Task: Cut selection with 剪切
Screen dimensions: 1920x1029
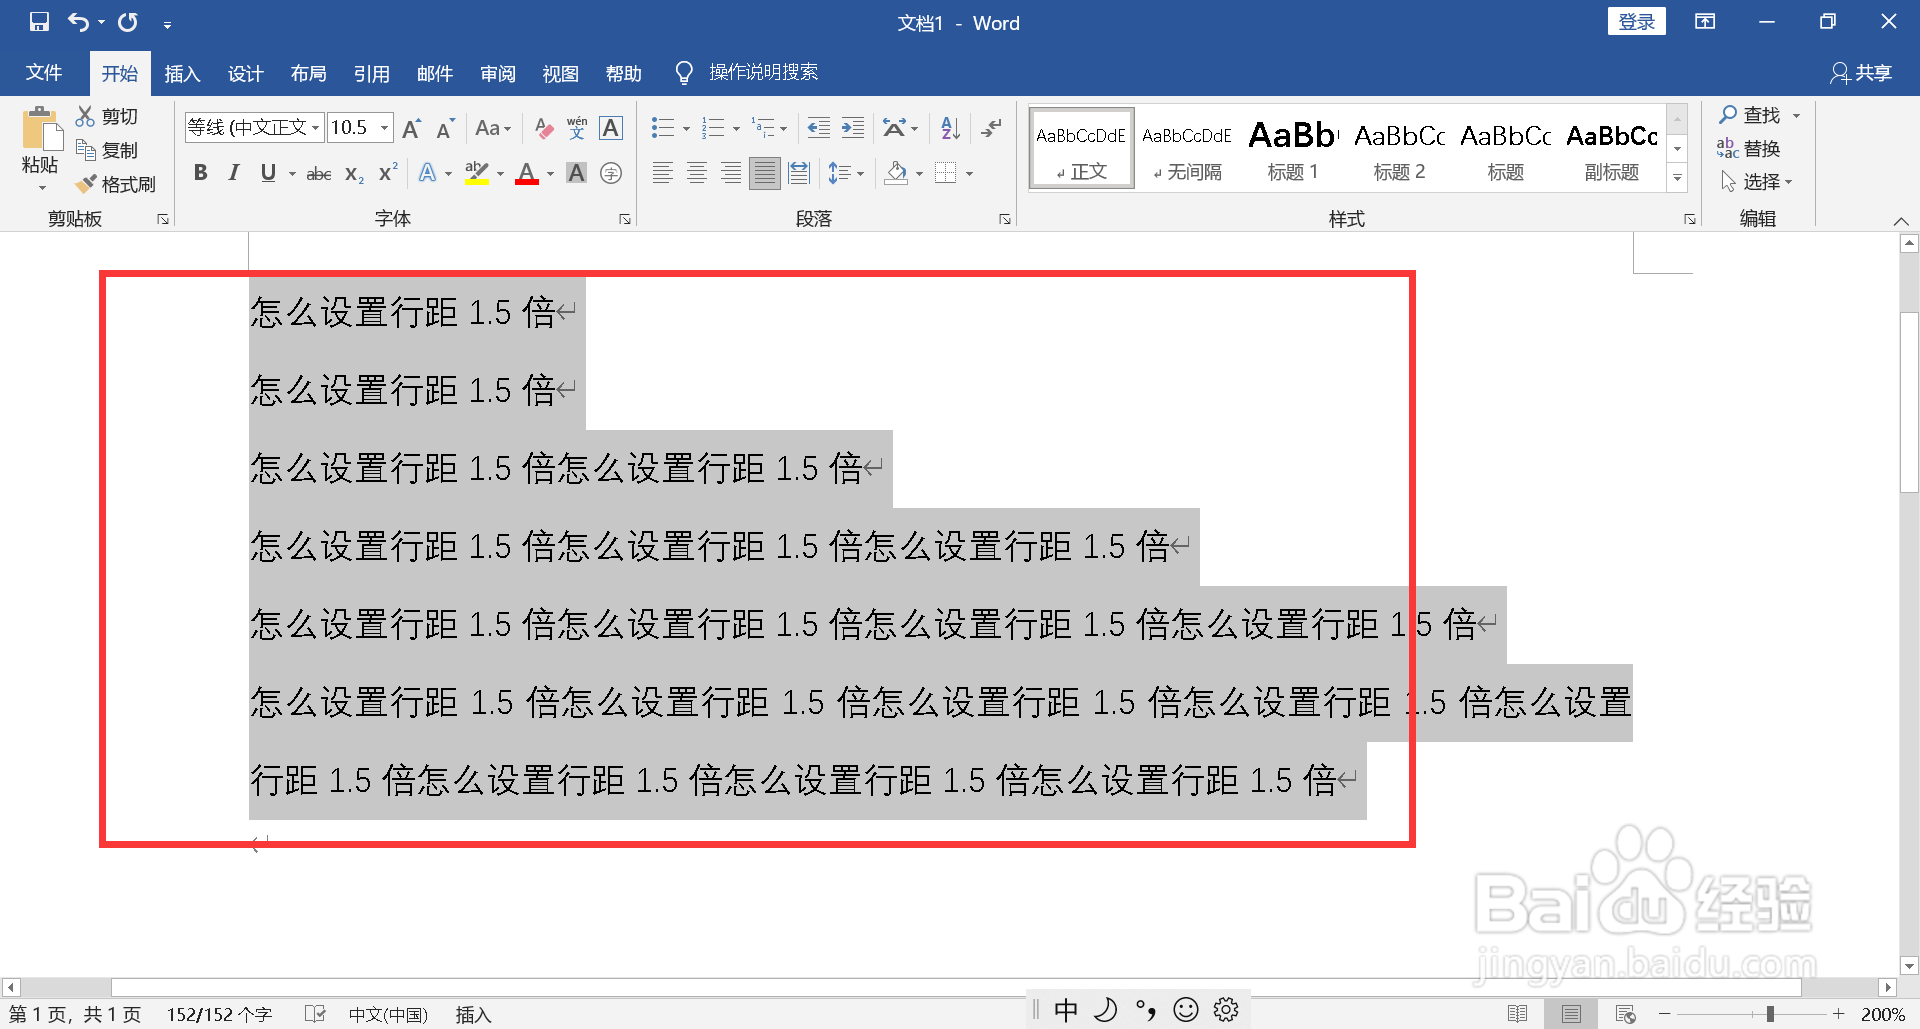Action: click(x=108, y=117)
